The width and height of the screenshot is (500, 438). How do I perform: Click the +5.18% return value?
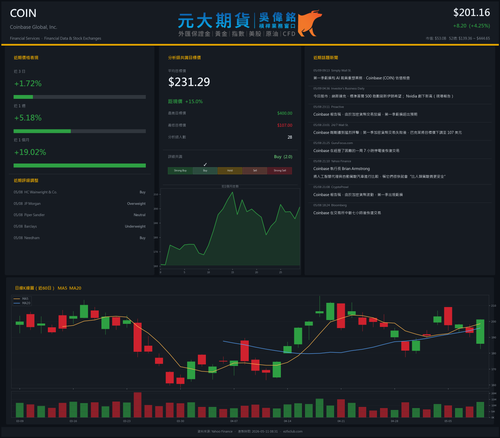(x=28, y=118)
